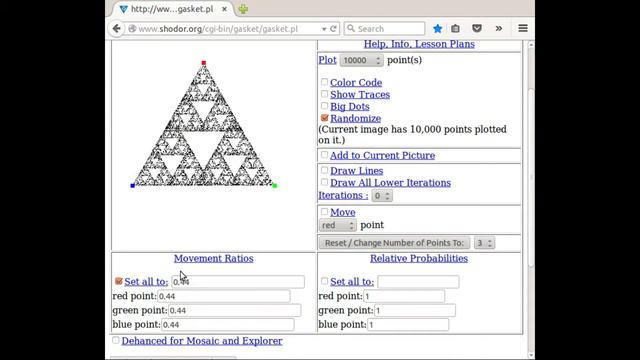Click the URL address bar
This screenshot has height=360, width=640.
[229, 29]
